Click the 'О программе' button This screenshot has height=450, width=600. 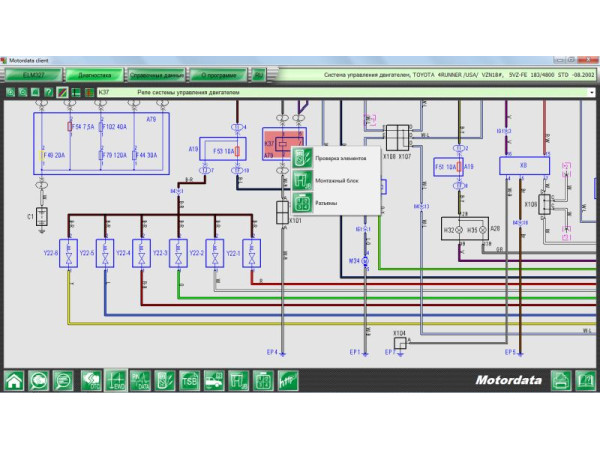coord(218,75)
